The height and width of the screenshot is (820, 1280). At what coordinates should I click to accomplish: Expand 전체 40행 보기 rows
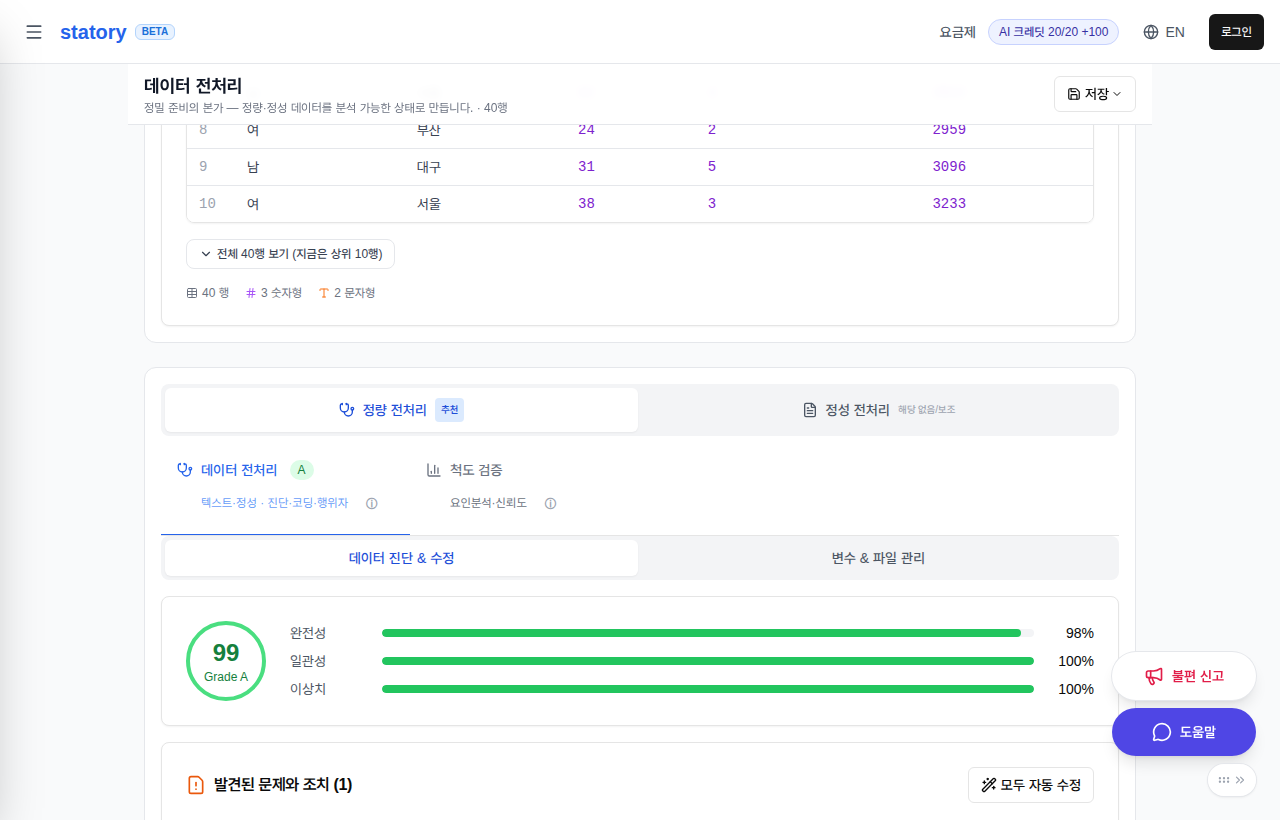point(290,254)
